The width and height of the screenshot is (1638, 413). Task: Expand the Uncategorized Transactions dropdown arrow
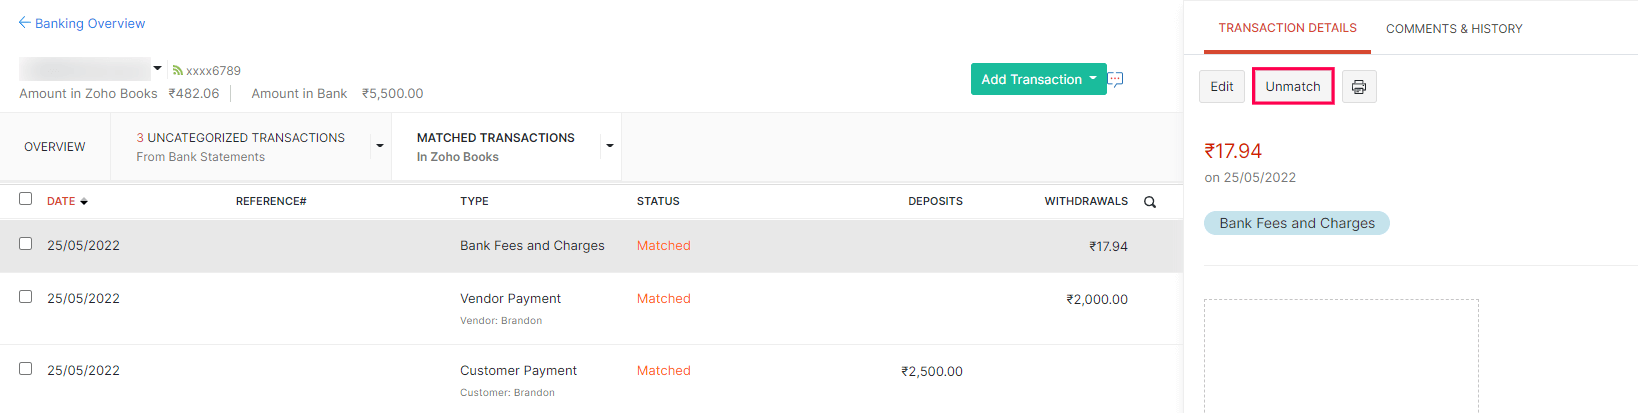coord(380,146)
